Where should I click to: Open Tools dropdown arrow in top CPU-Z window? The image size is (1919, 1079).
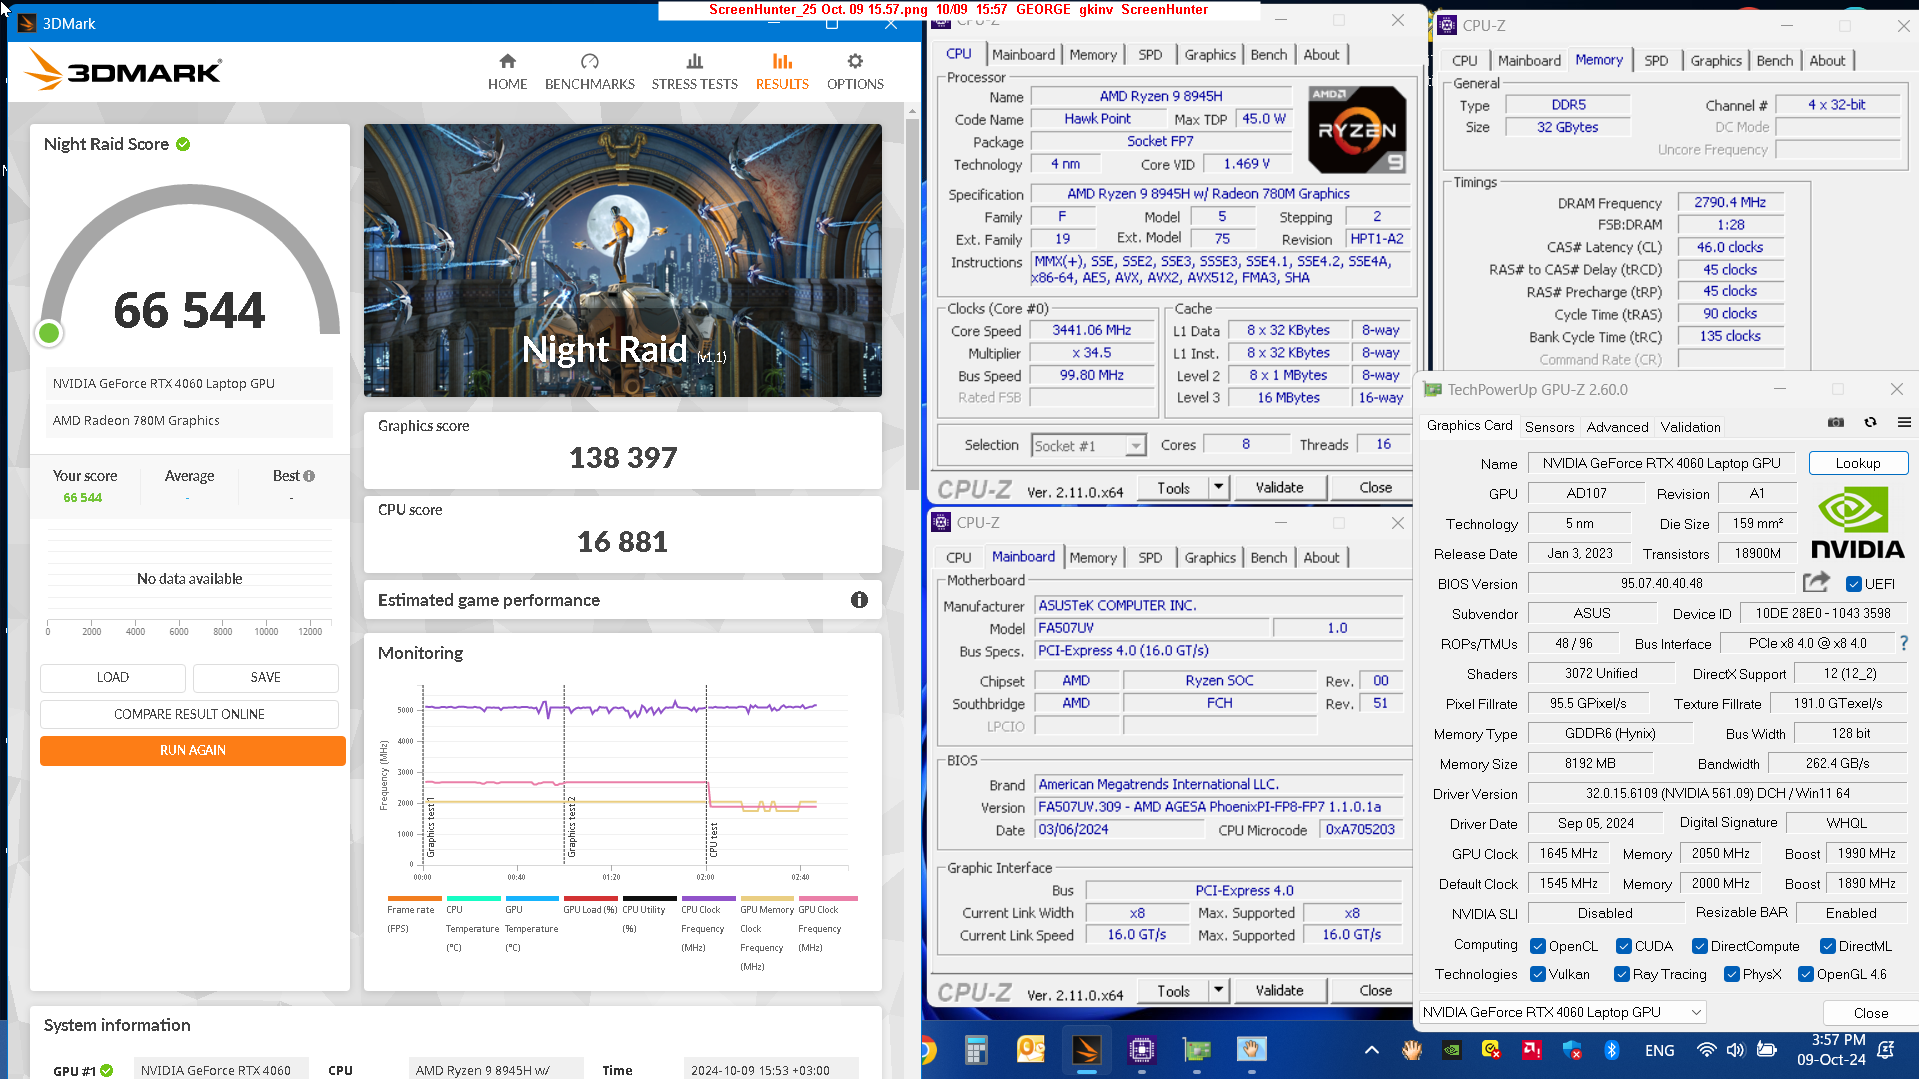pyautogui.click(x=1218, y=487)
